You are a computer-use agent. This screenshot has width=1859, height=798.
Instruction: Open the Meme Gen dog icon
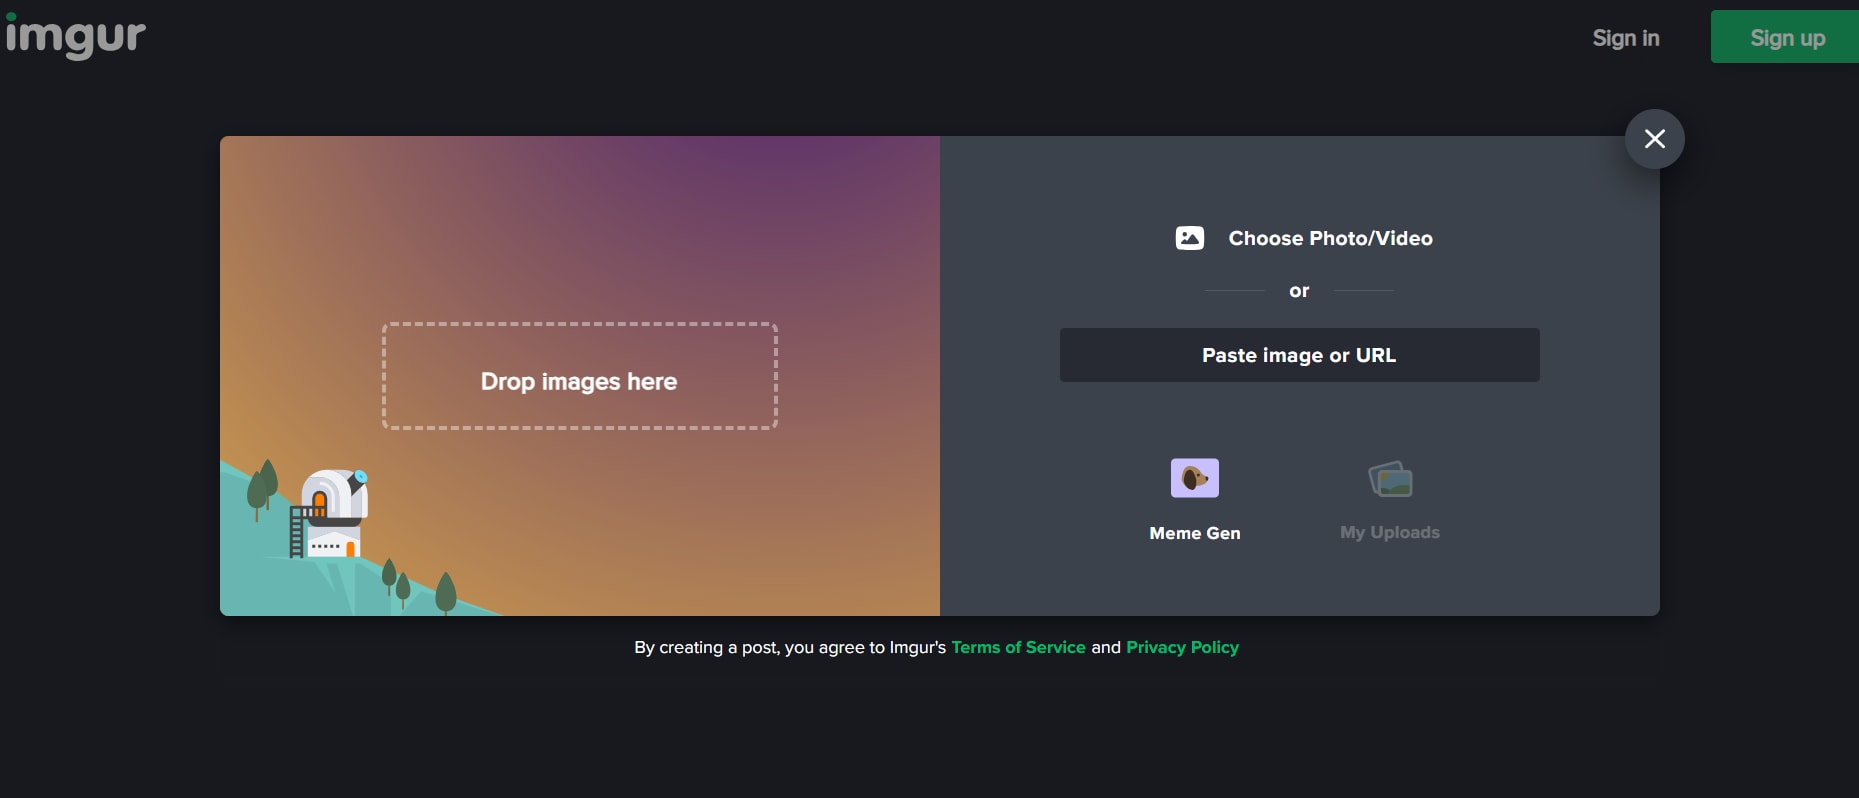1195,478
